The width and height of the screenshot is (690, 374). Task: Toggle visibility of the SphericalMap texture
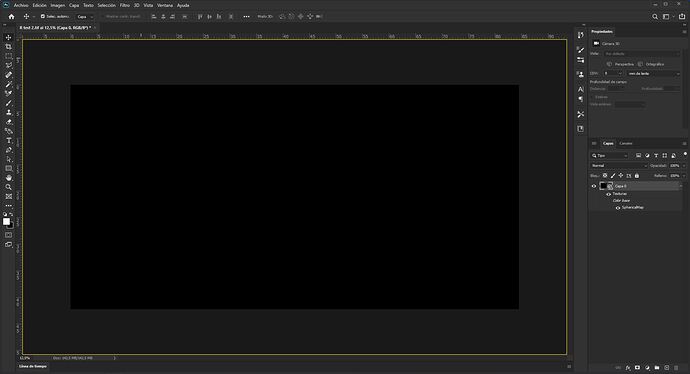pyautogui.click(x=618, y=208)
